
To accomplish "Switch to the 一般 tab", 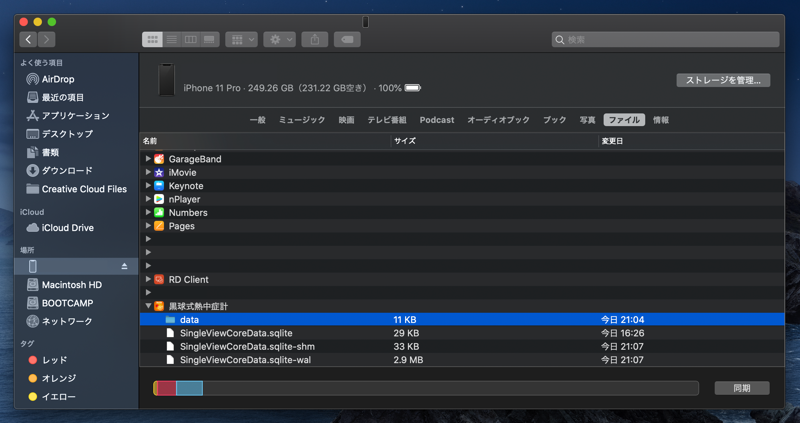I will [x=258, y=120].
